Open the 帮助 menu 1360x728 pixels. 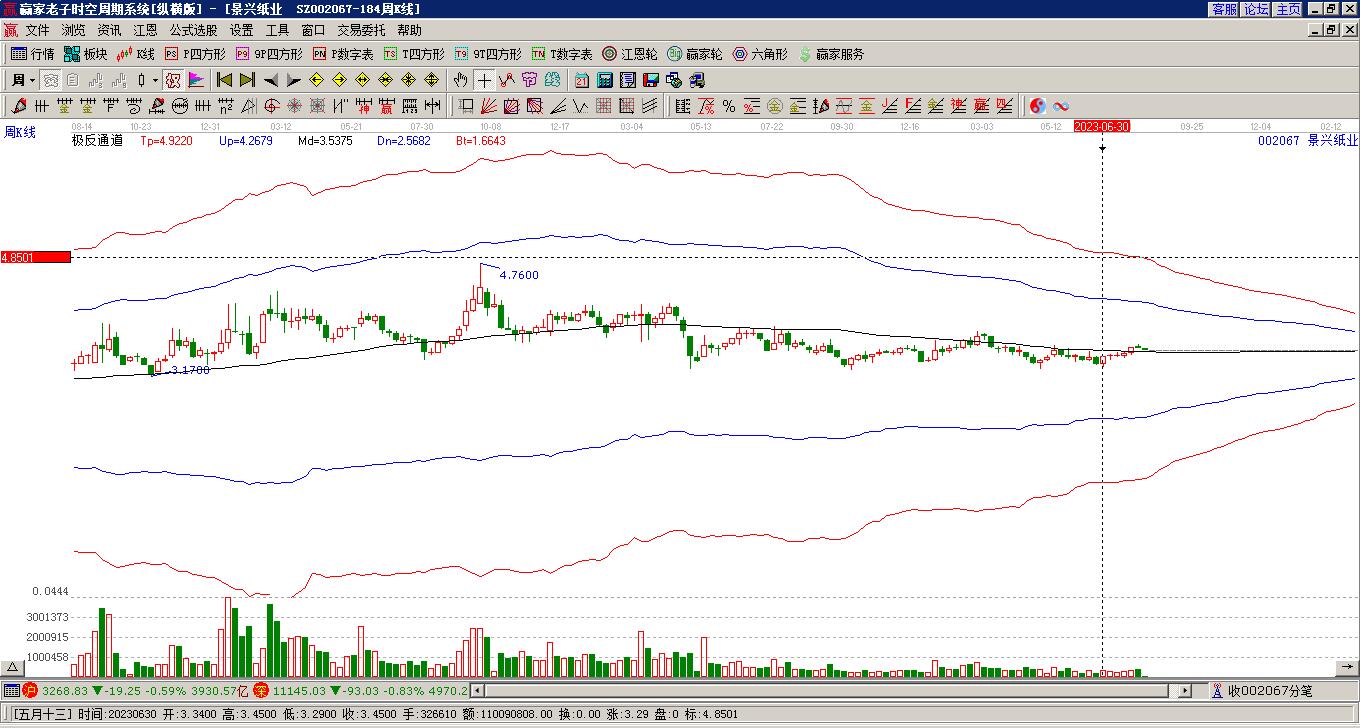[x=409, y=31]
